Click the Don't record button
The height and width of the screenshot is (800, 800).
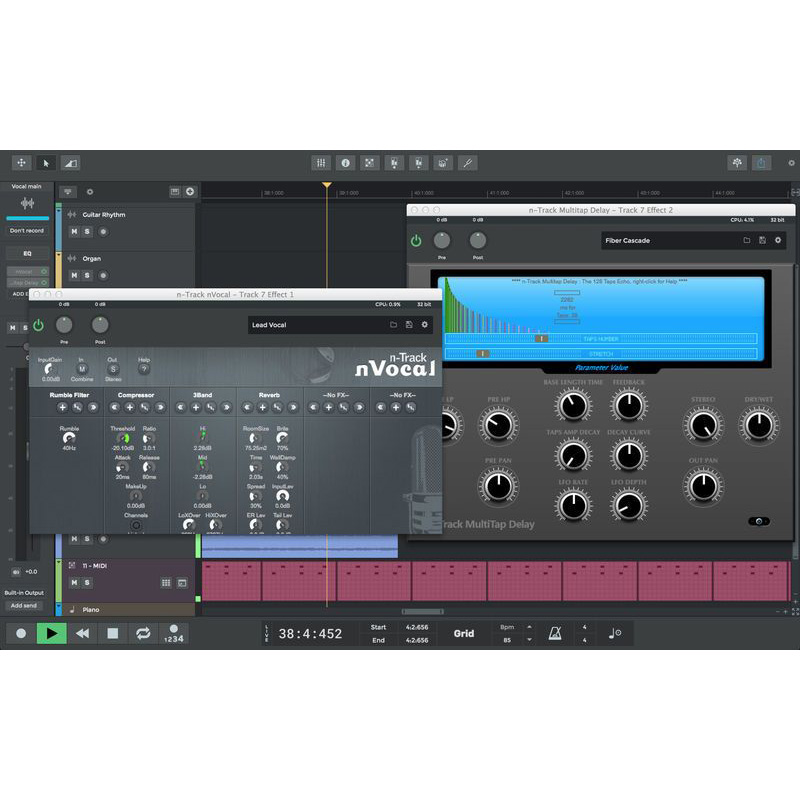(27, 231)
